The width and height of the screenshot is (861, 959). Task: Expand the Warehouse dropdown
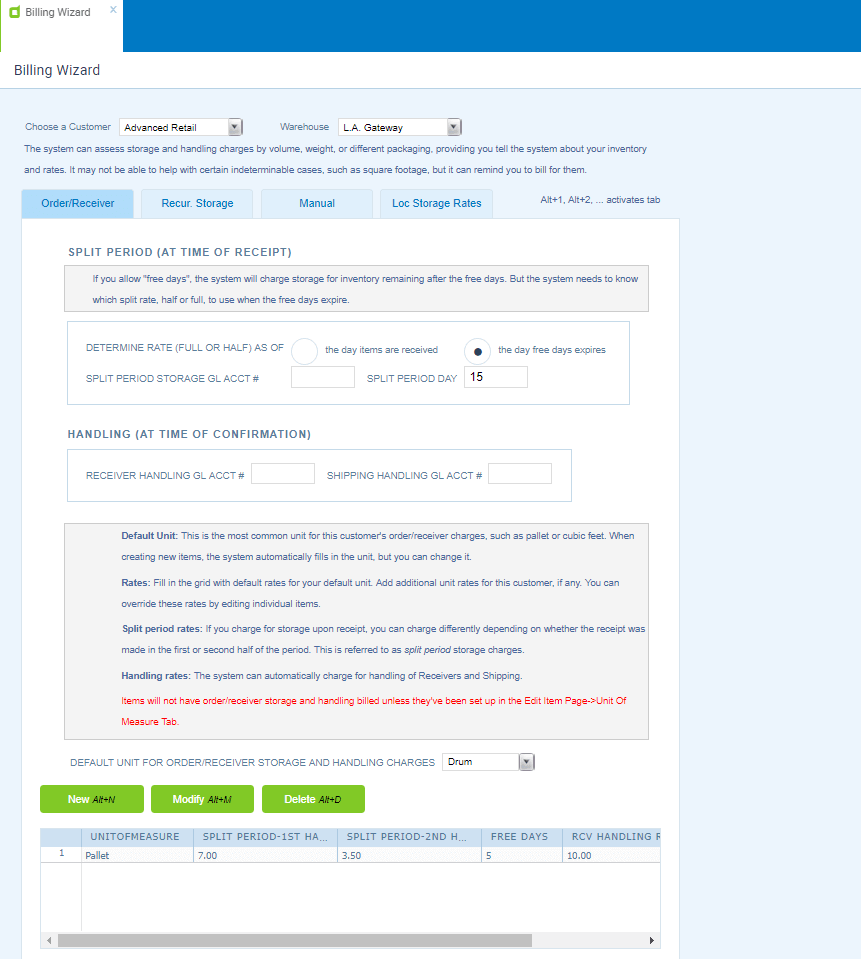[454, 127]
